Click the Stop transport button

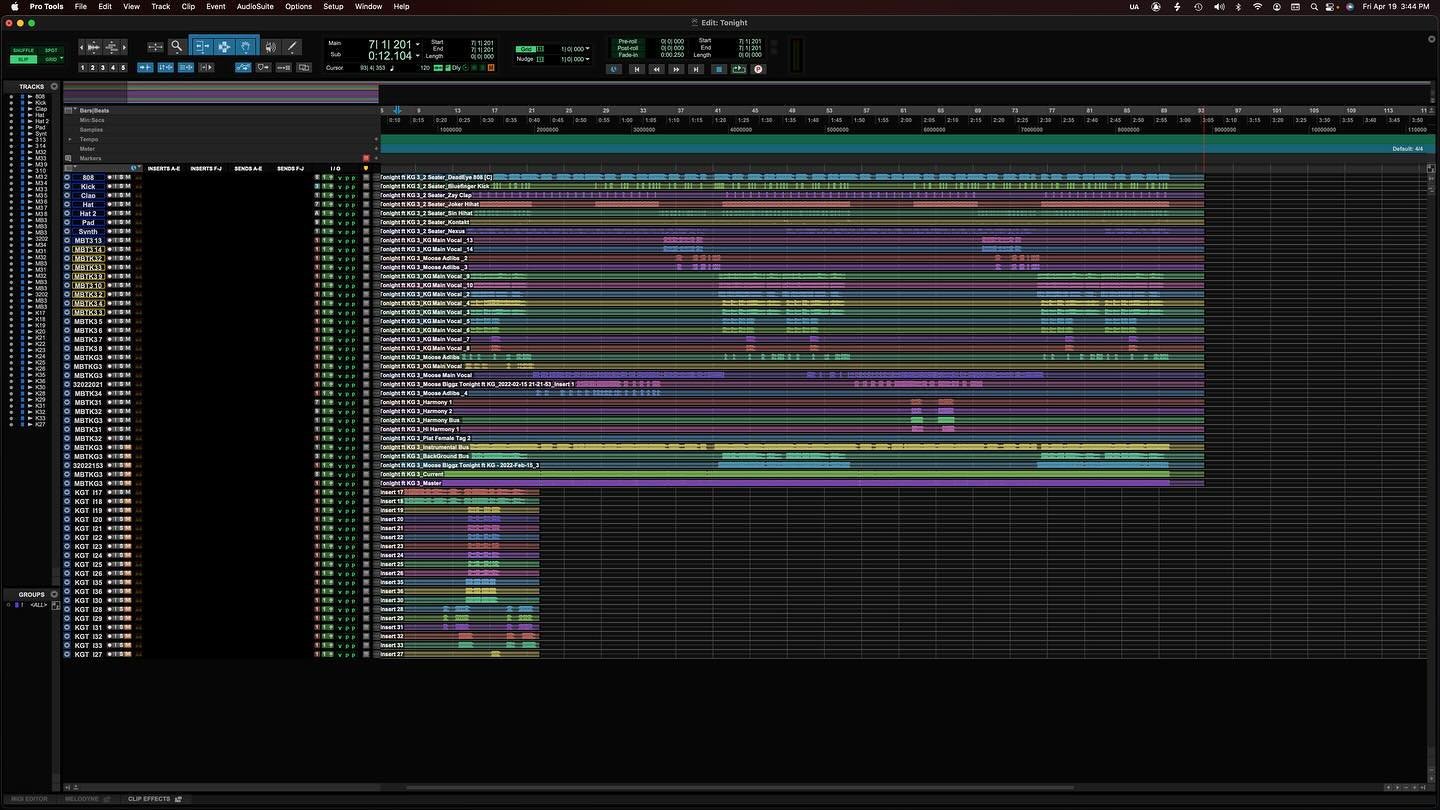(718, 69)
